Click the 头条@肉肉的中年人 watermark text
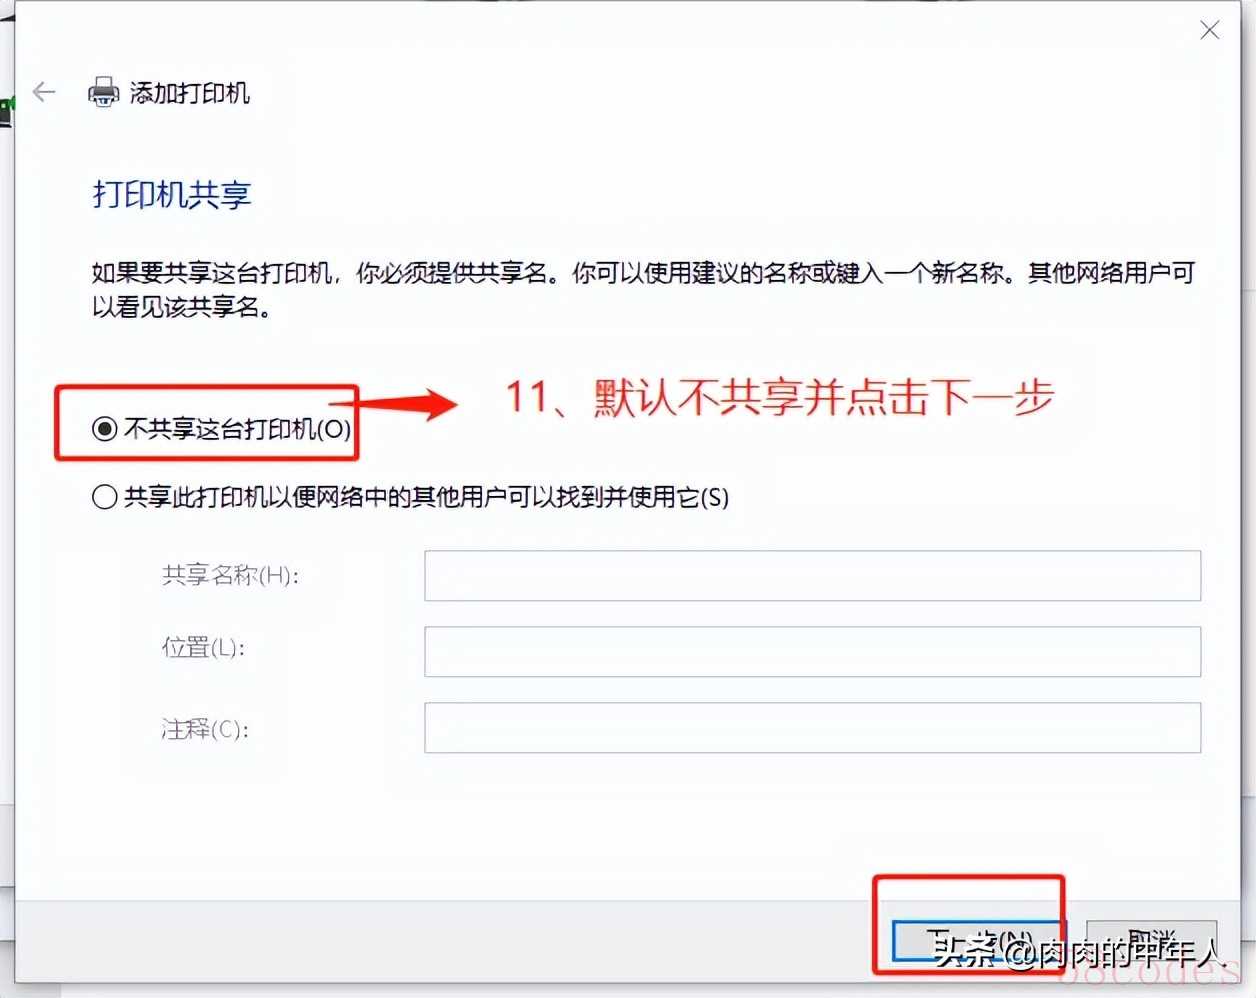 1077,951
